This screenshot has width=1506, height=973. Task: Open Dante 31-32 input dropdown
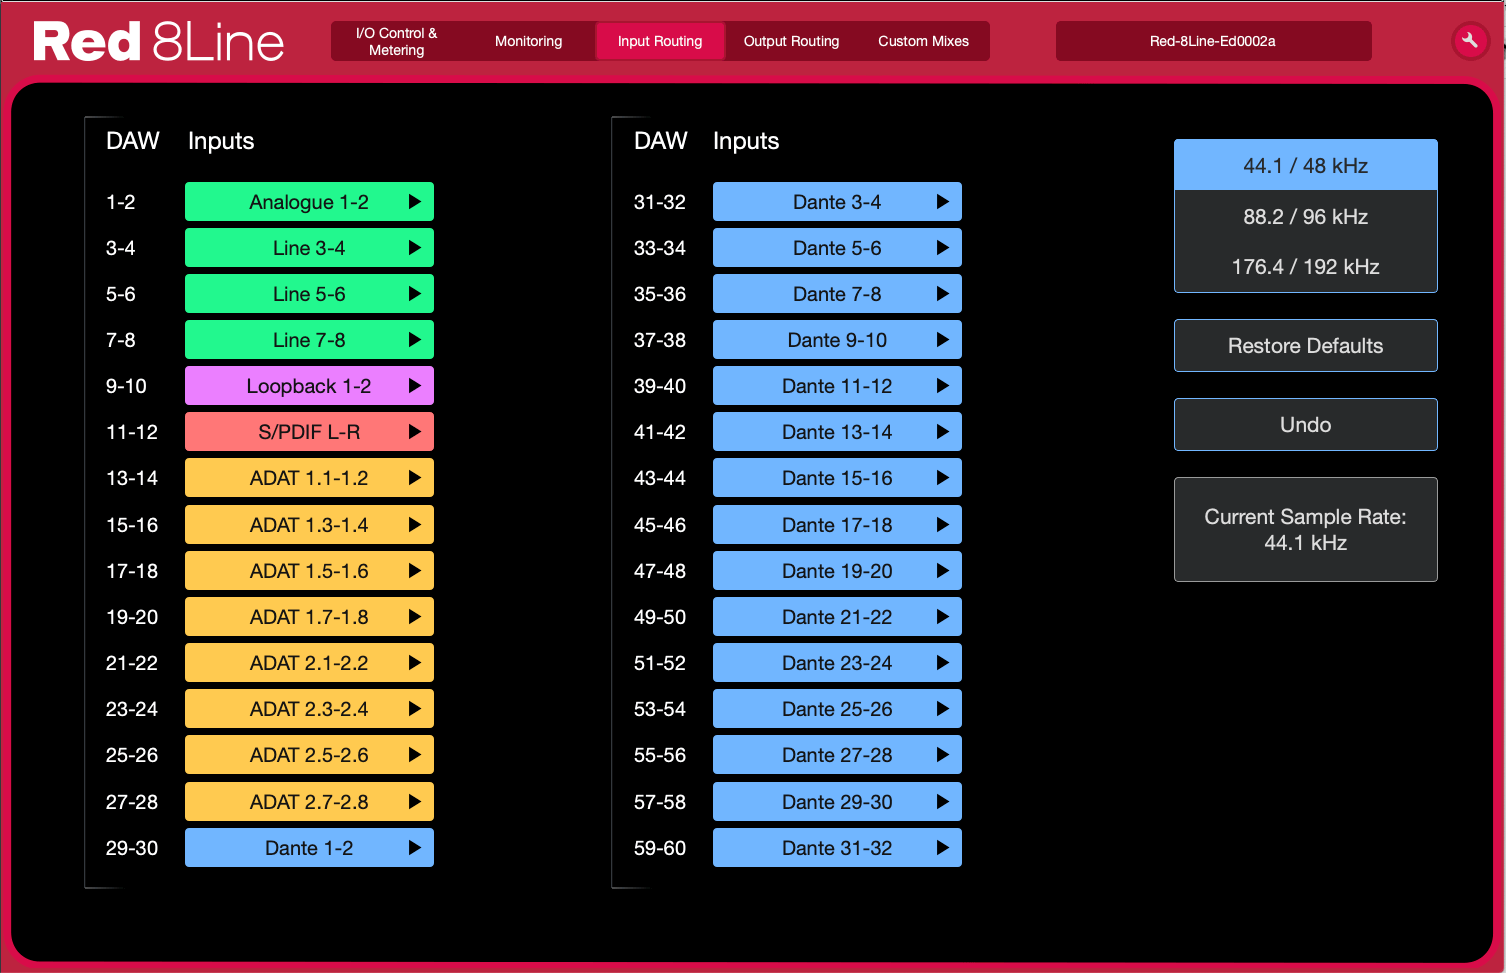coord(837,848)
